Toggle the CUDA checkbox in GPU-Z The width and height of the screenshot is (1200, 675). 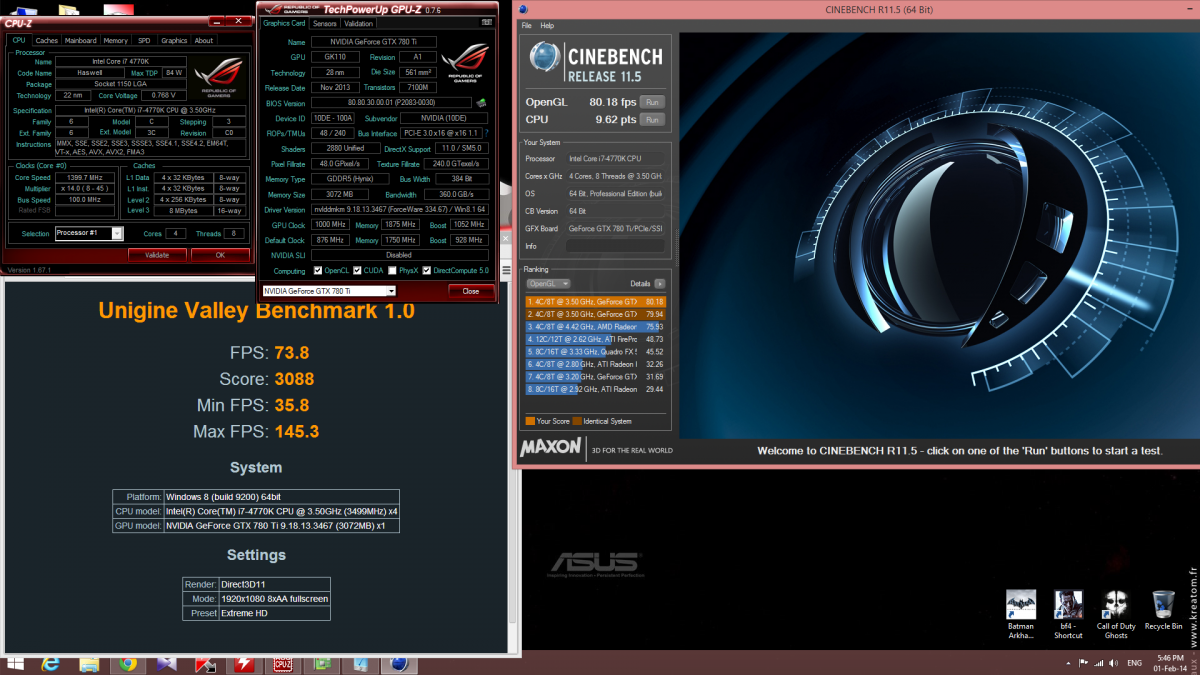tap(356, 270)
